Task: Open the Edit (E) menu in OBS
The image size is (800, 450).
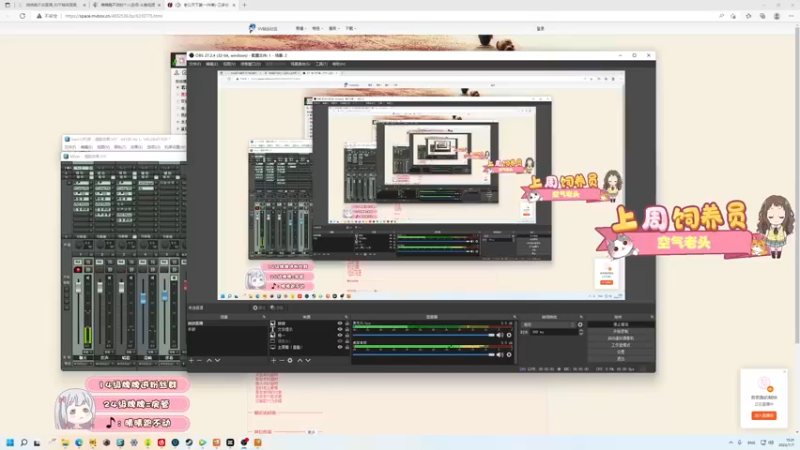Action: [x=212, y=64]
